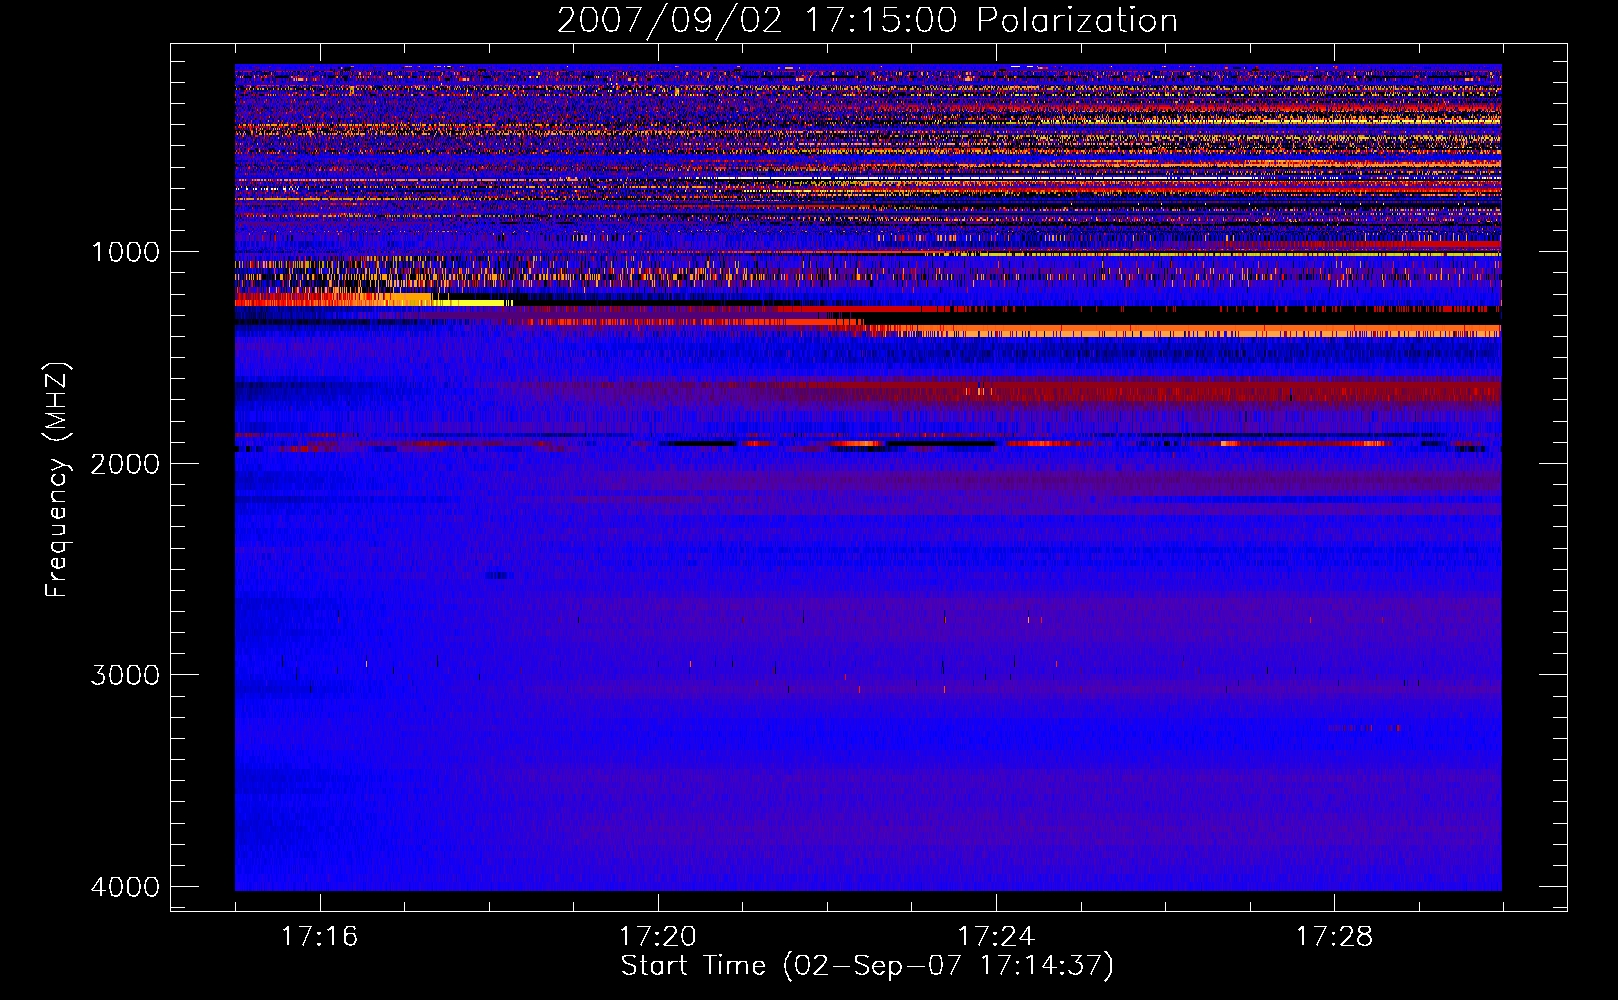Click the orange horizontal band near 1400 MHz

[1180, 331]
